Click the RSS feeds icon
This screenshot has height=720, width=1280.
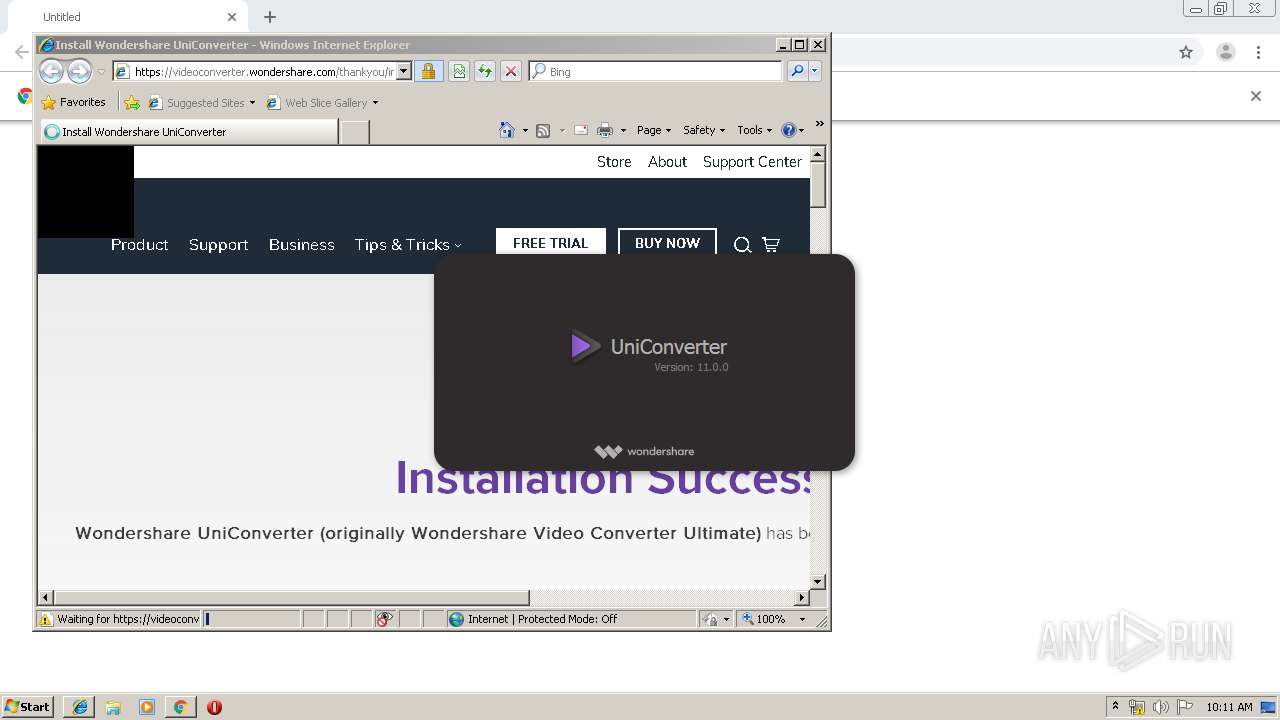(x=543, y=130)
